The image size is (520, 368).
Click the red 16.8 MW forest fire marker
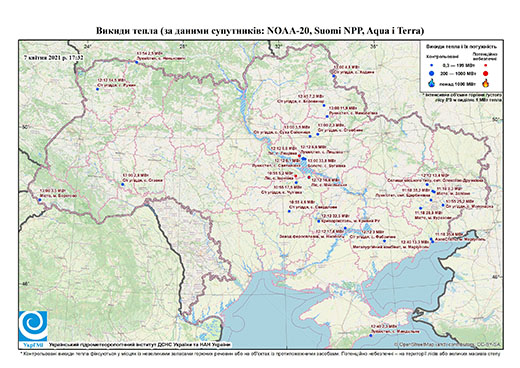[x=309, y=177]
